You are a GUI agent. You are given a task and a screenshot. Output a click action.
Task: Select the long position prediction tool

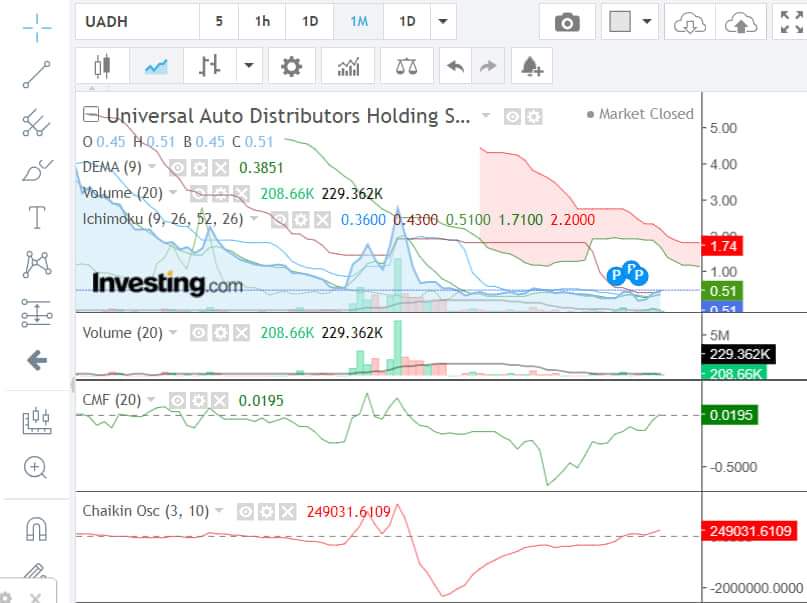click(x=37, y=312)
